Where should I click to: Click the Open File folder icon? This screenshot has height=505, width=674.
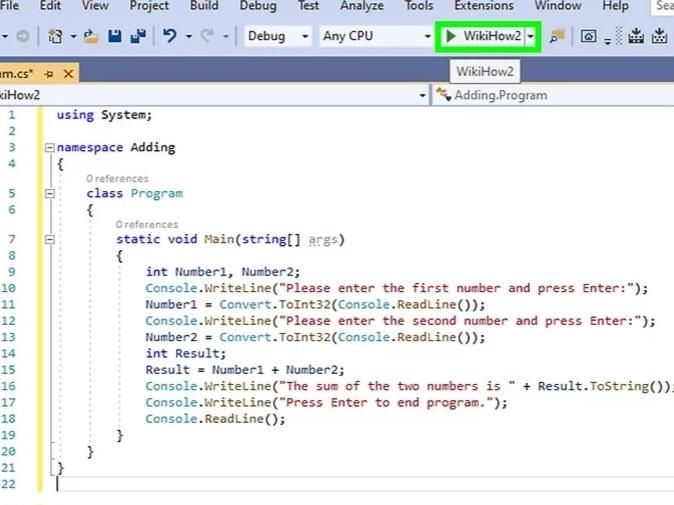click(91, 36)
